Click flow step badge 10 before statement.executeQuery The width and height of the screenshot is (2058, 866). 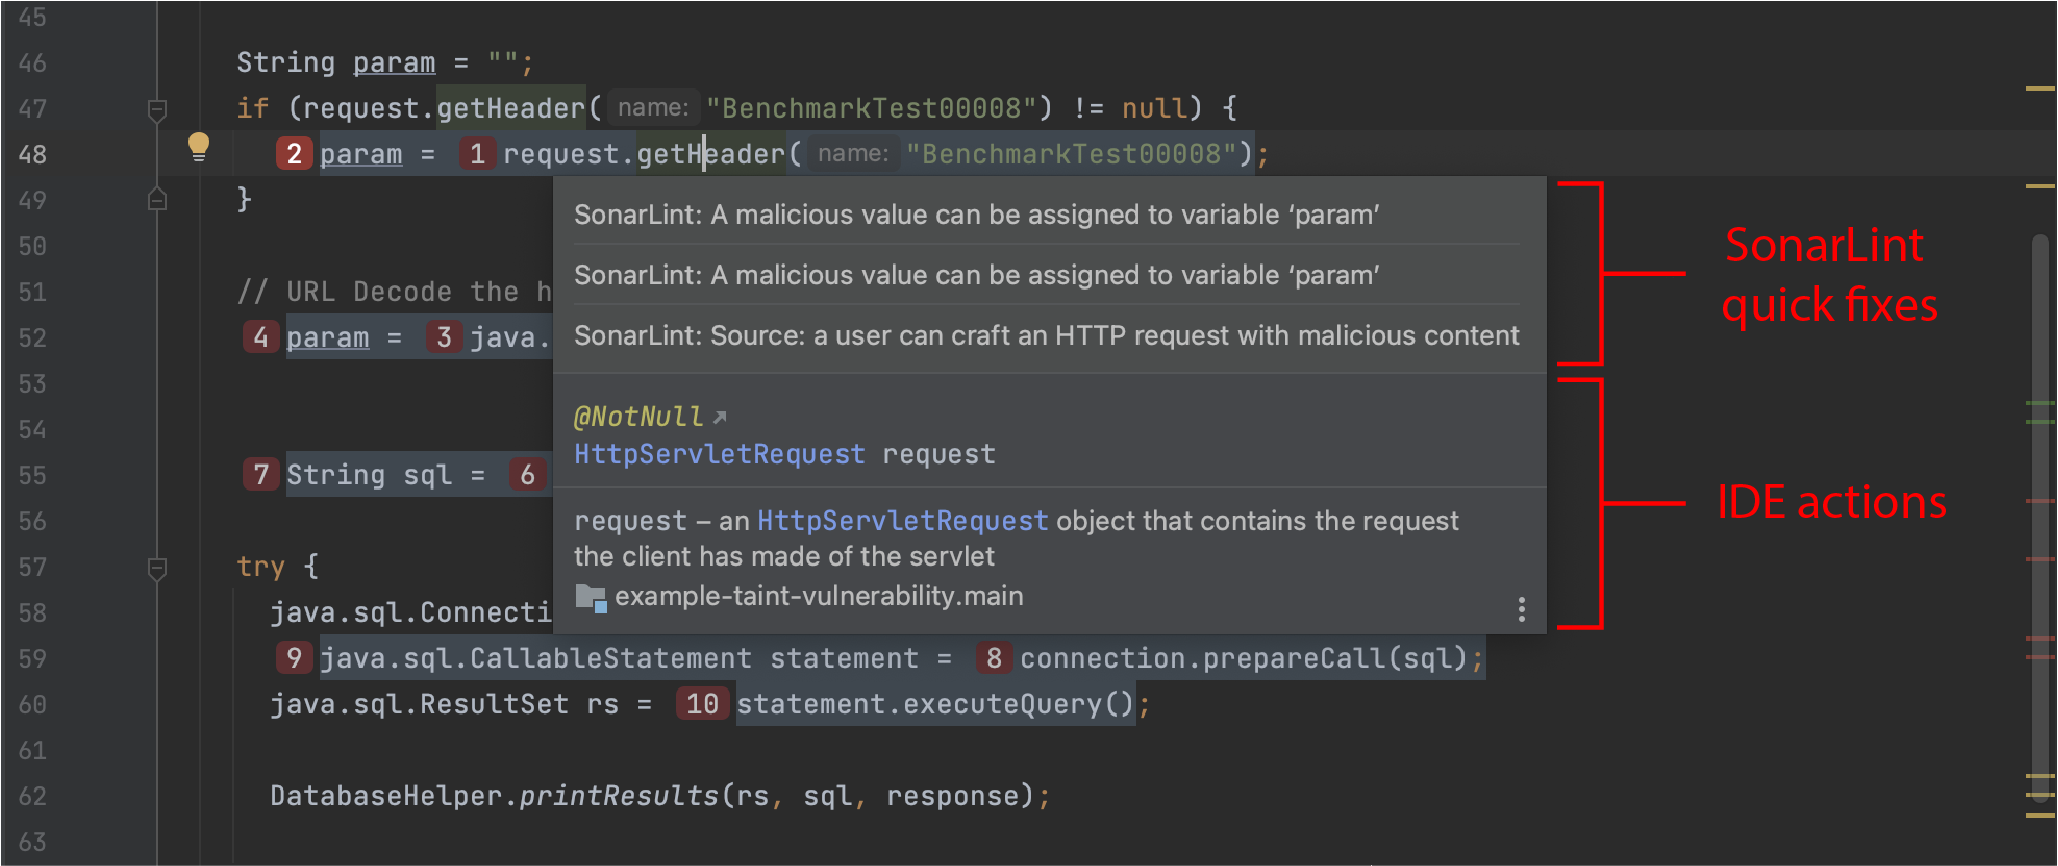(x=702, y=704)
